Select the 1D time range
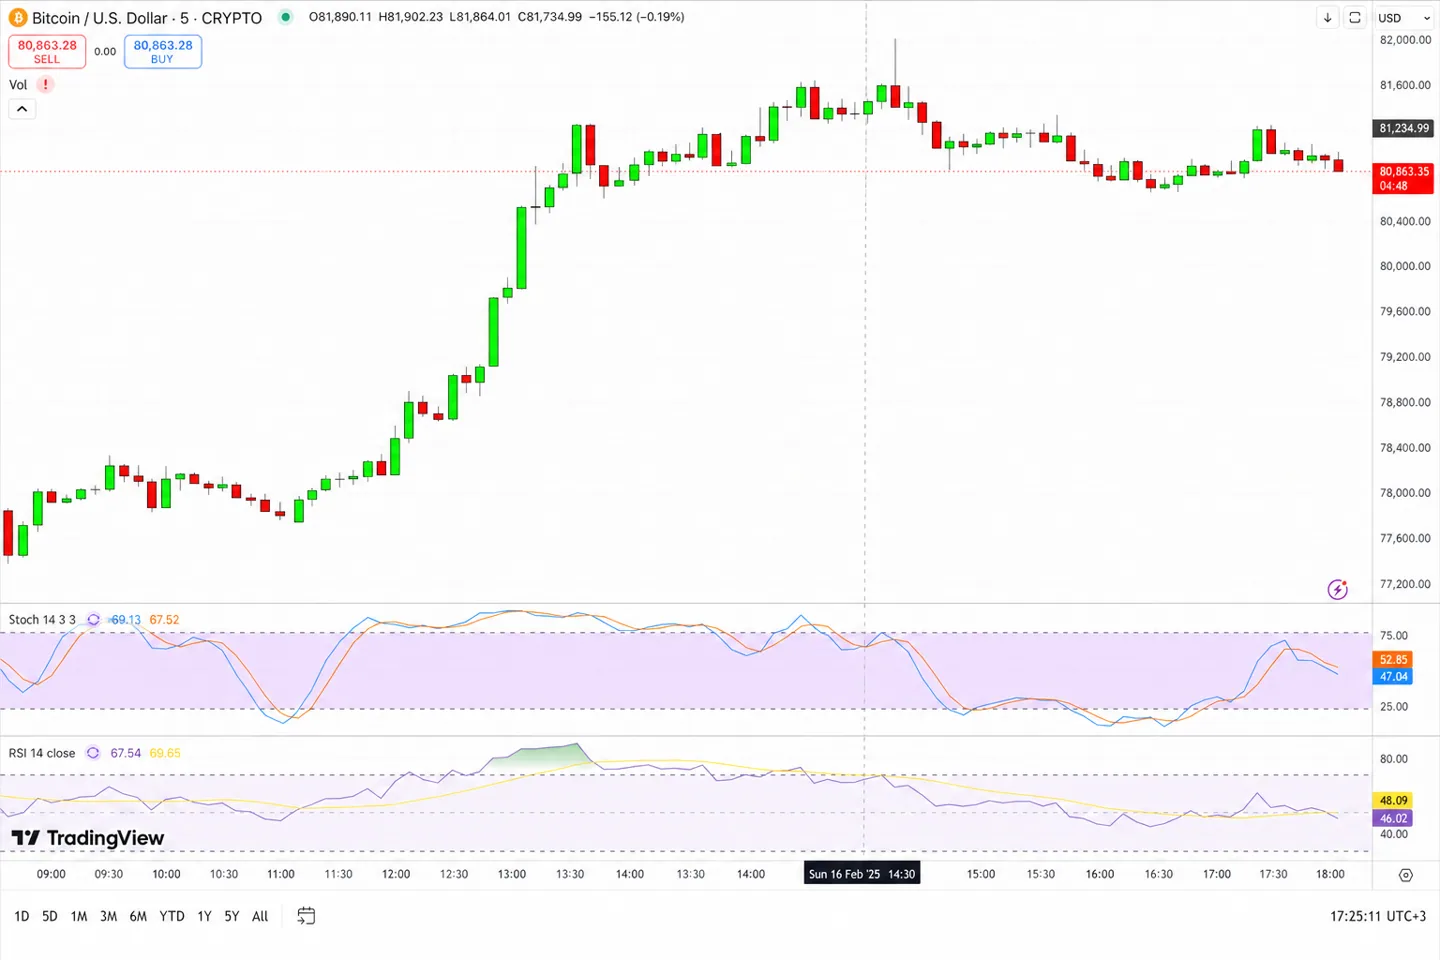The height and width of the screenshot is (960, 1440). pos(22,916)
